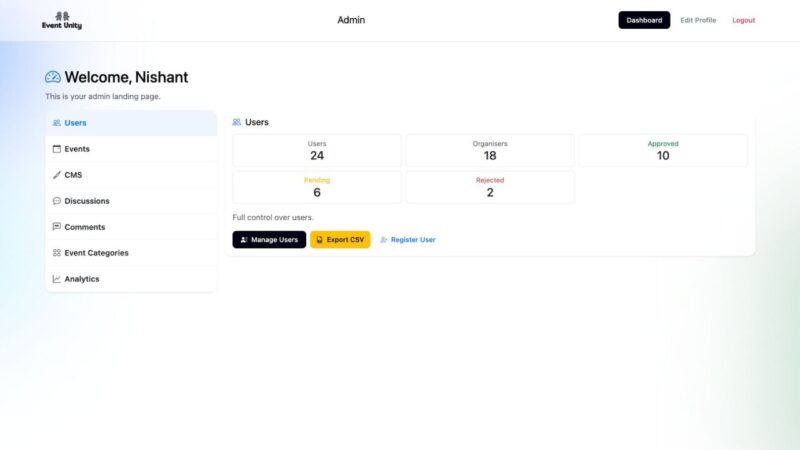Open the Edit Profile link
The image size is (800, 450).
coord(698,20)
